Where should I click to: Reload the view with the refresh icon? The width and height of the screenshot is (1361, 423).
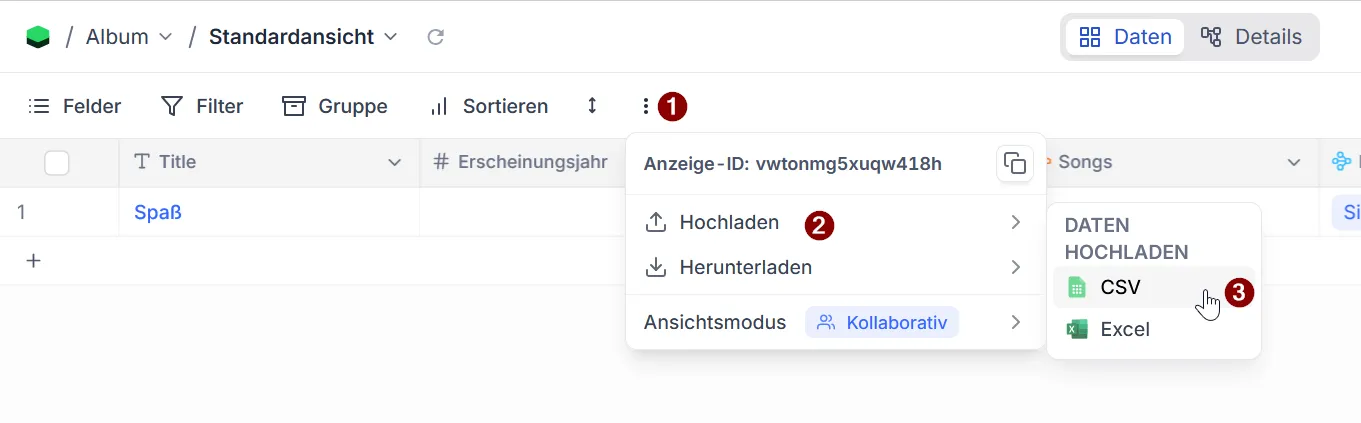(435, 37)
